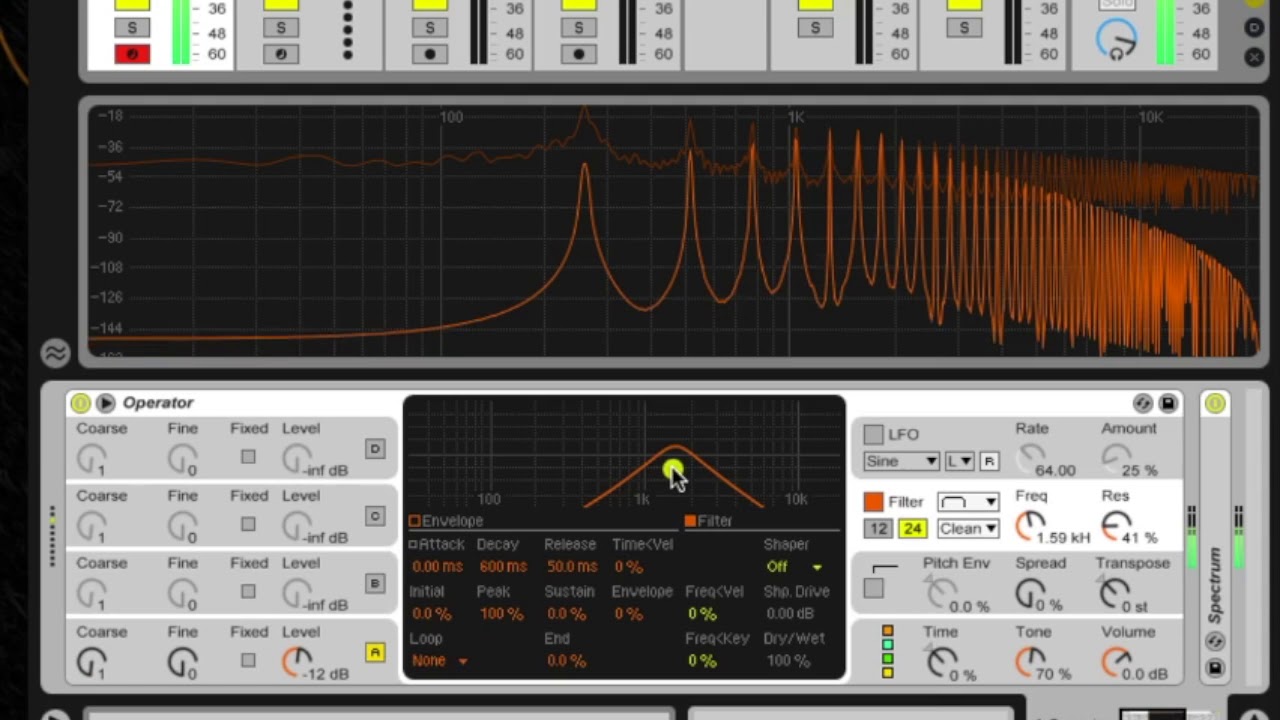Enable the Pitch Envelope switch

pyautogui.click(x=874, y=589)
